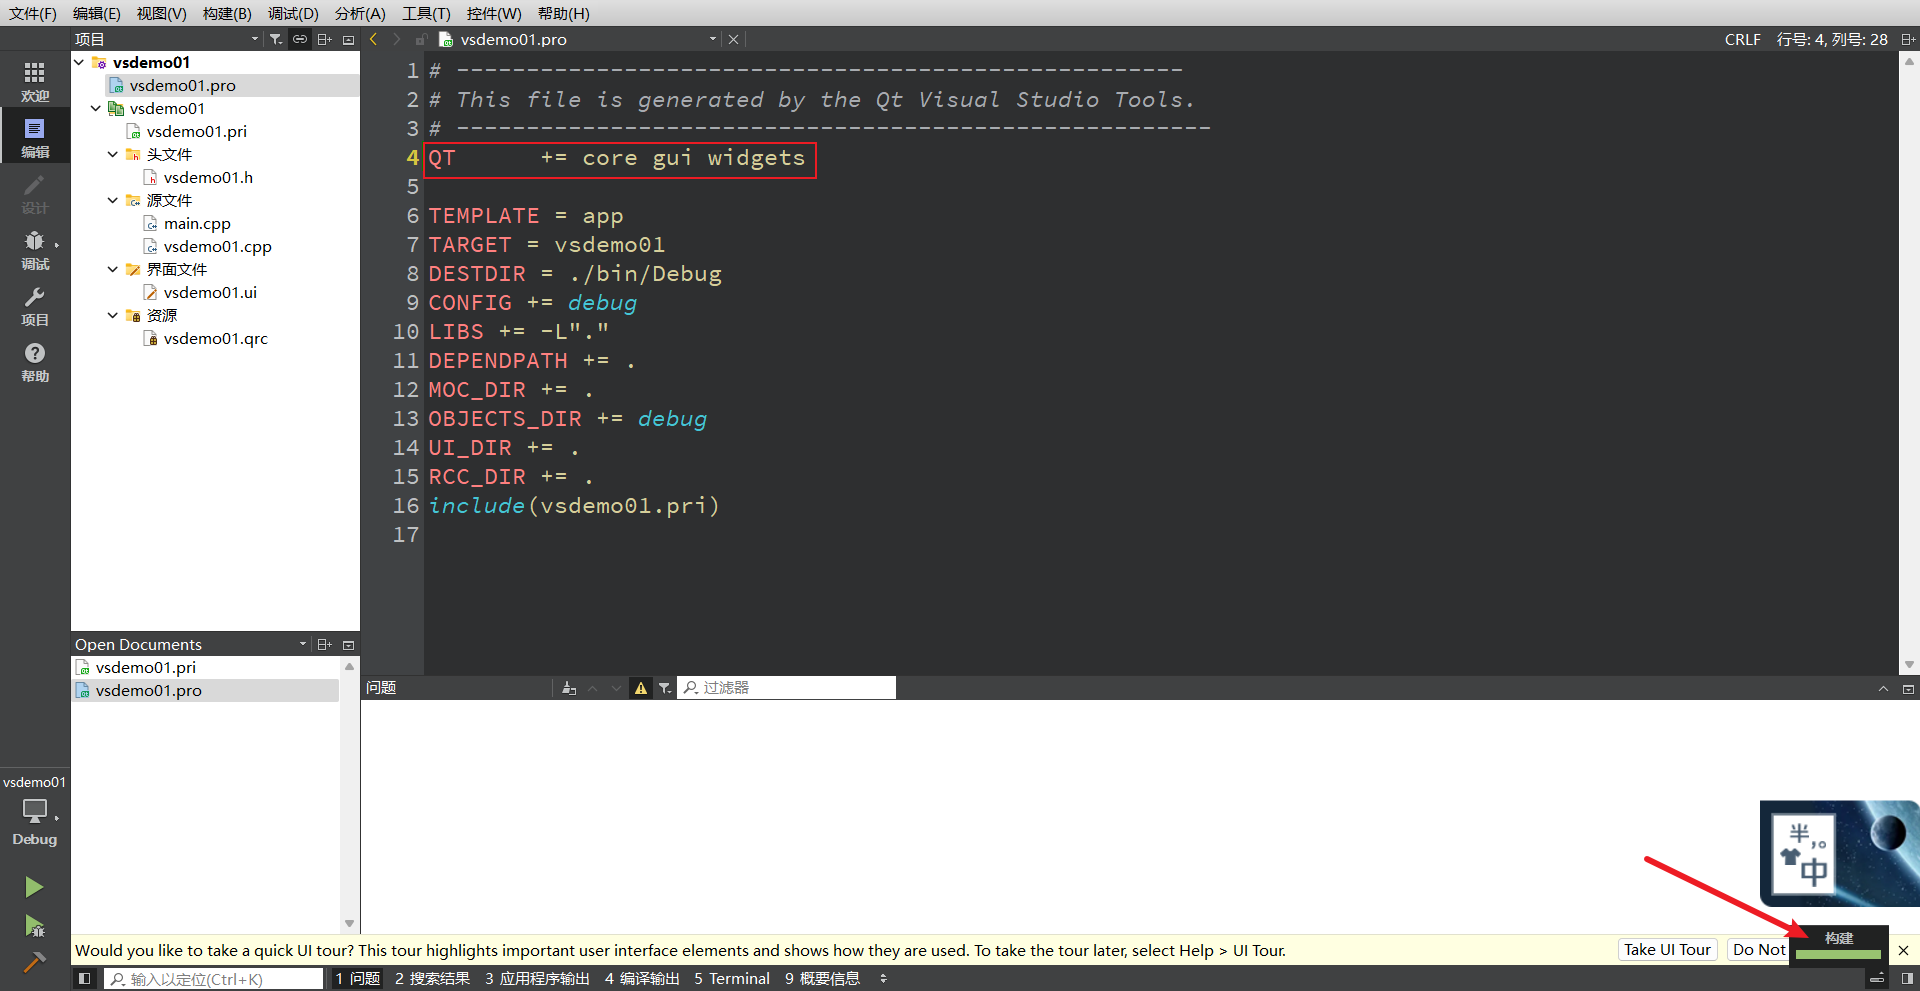Screen dimensions: 1920x991
Task: Open 帮助 (Help) mode in sidebar
Action: pos(35,362)
